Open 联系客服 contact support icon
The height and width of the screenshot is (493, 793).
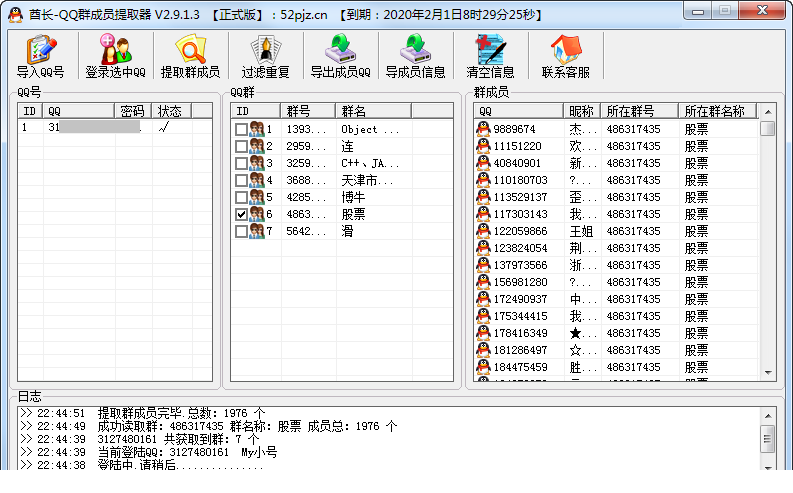[x=565, y=56]
